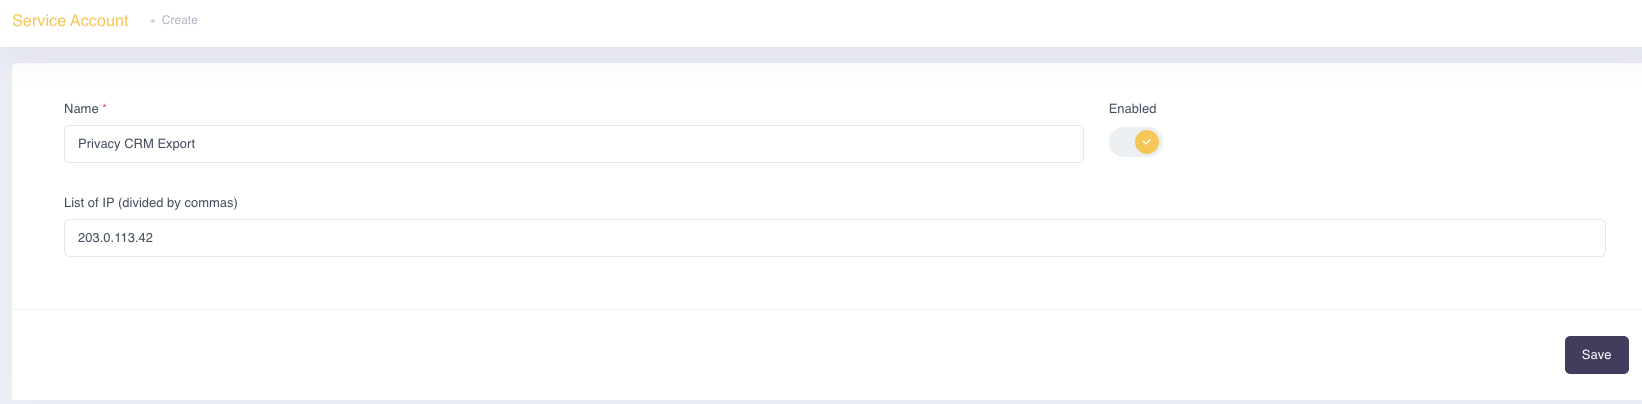Click the bullet separator before Create
This screenshot has width=1642, height=404.
[152, 20]
